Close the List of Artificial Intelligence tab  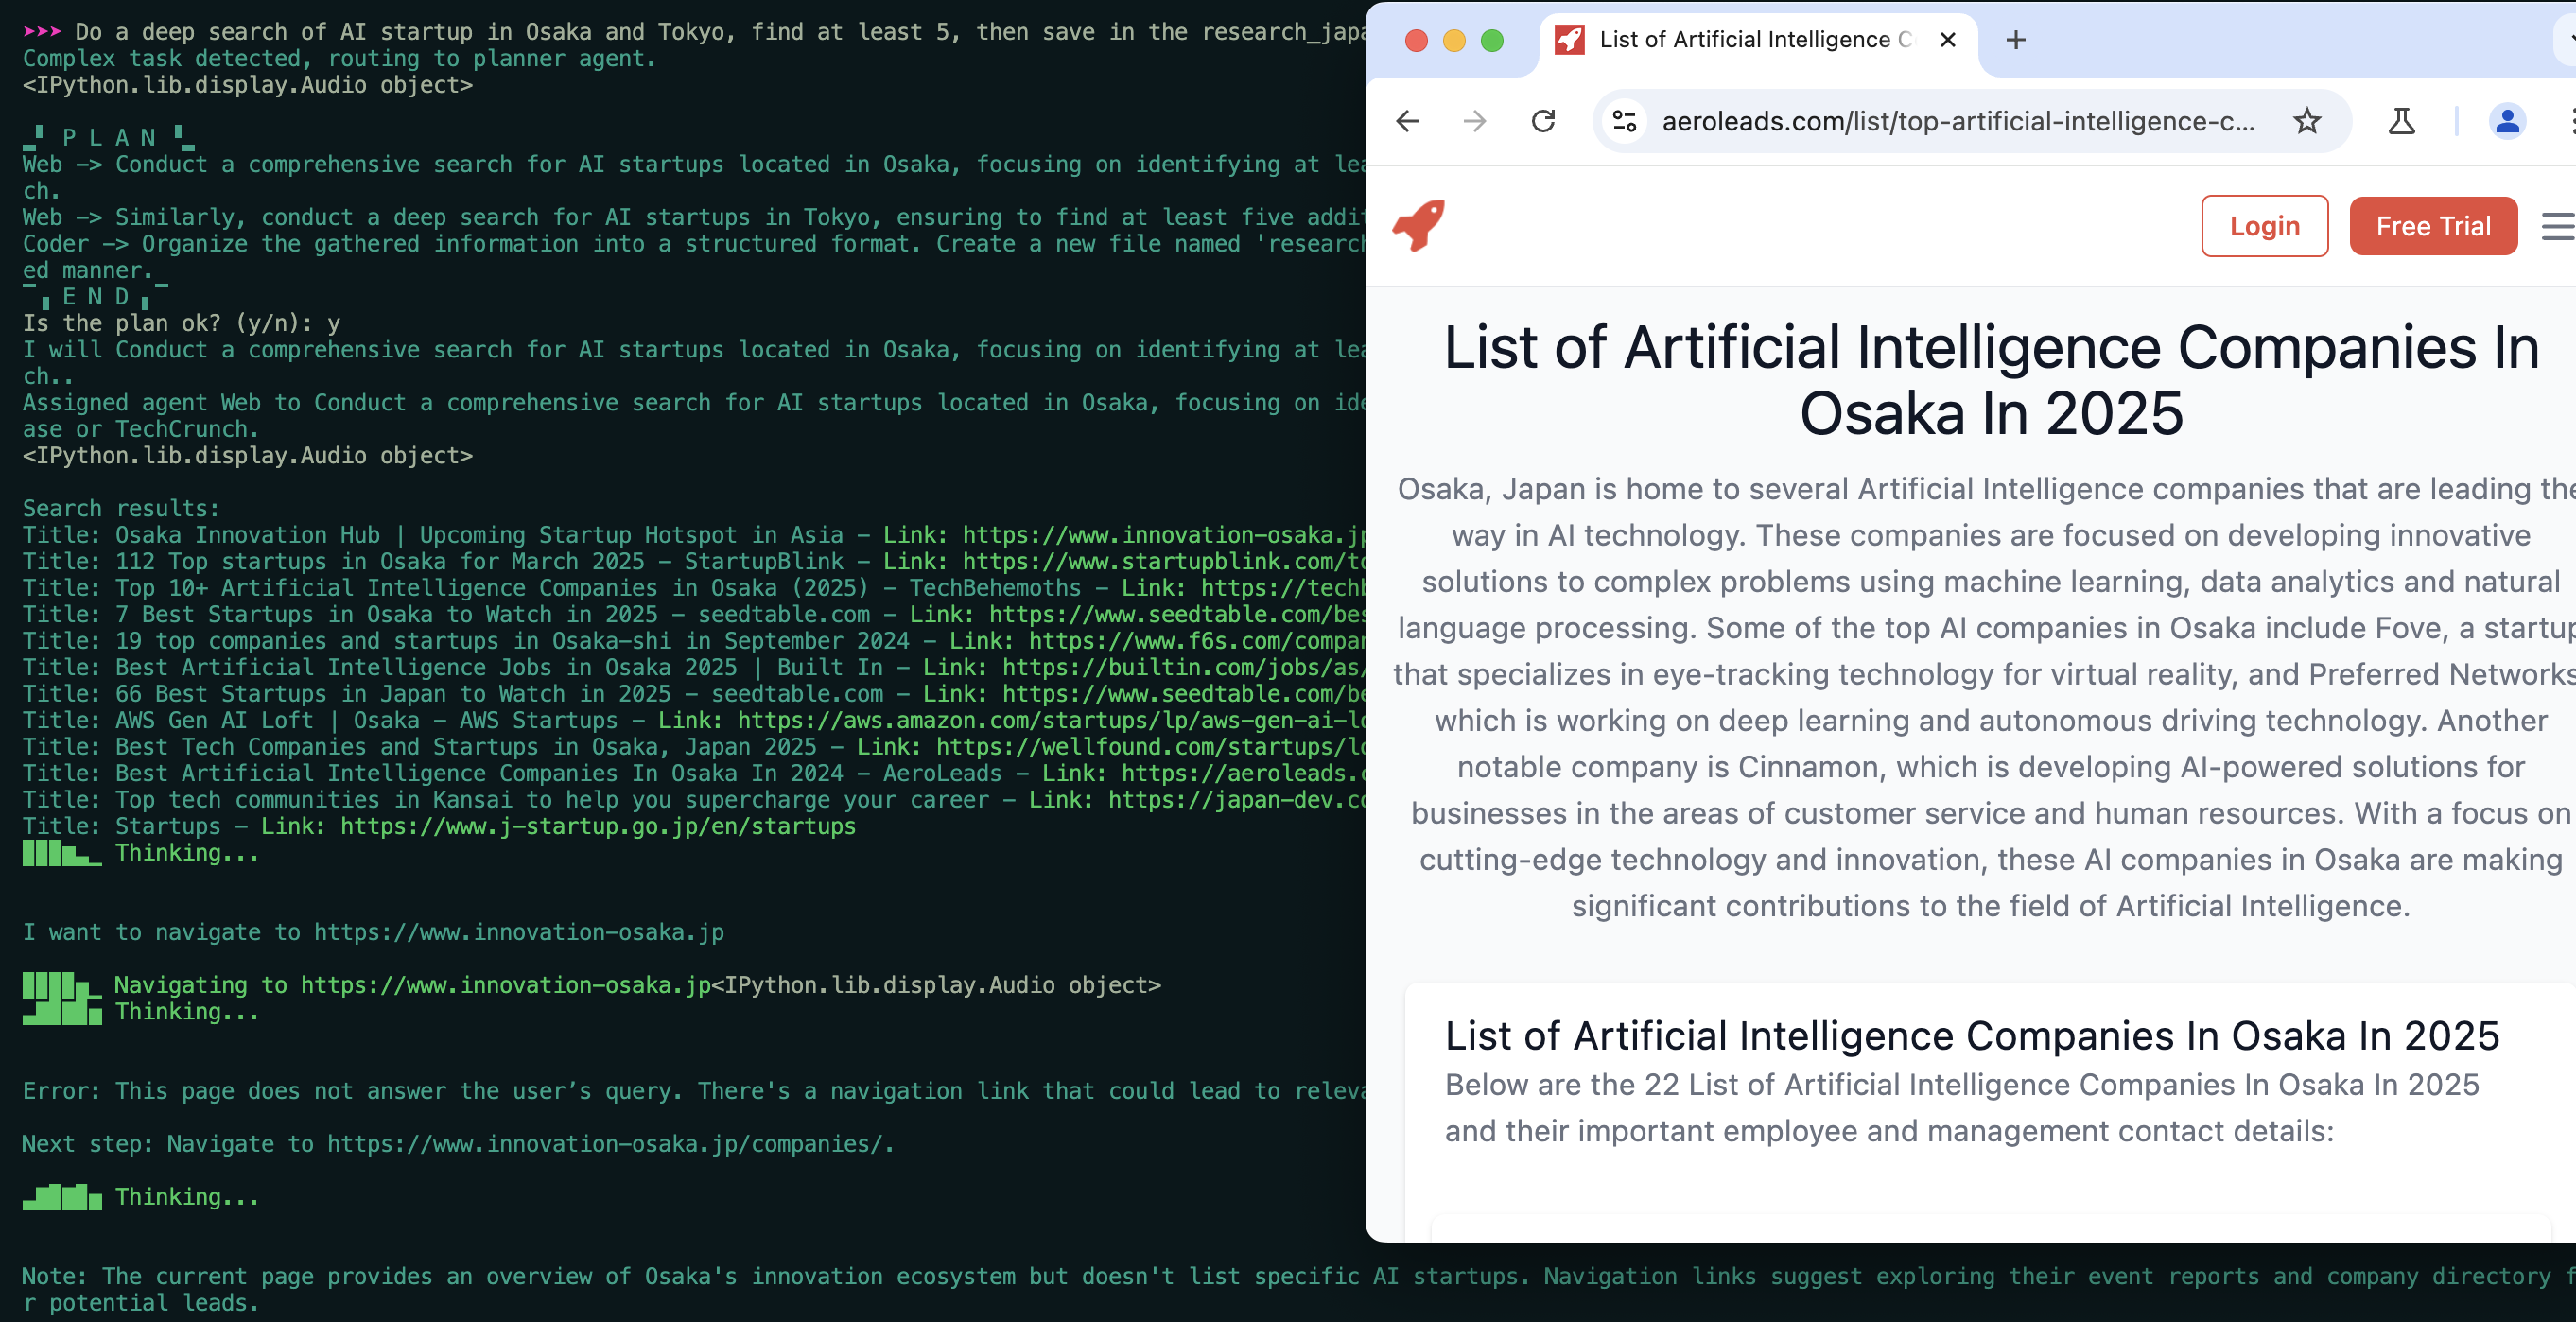click(1948, 40)
